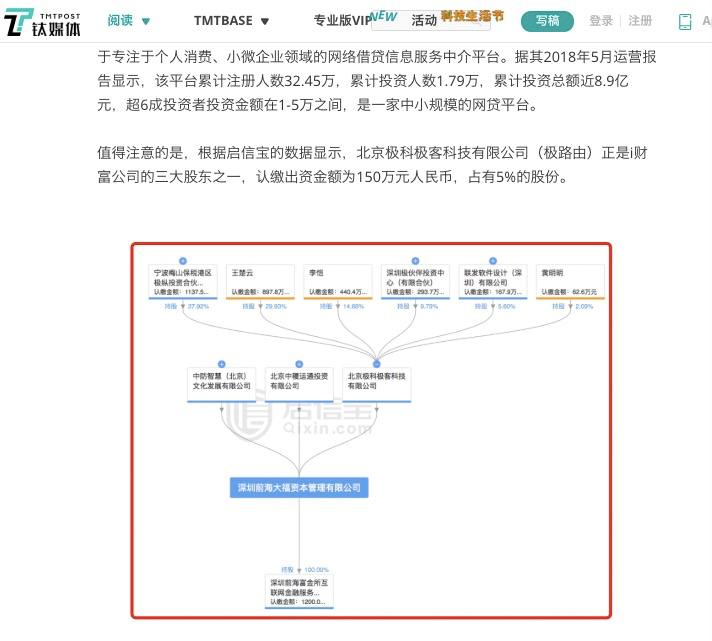The height and width of the screenshot is (641, 712).
Task: Select the 深圳前海富金所互联网金融服务 node
Action: click(x=299, y=592)
